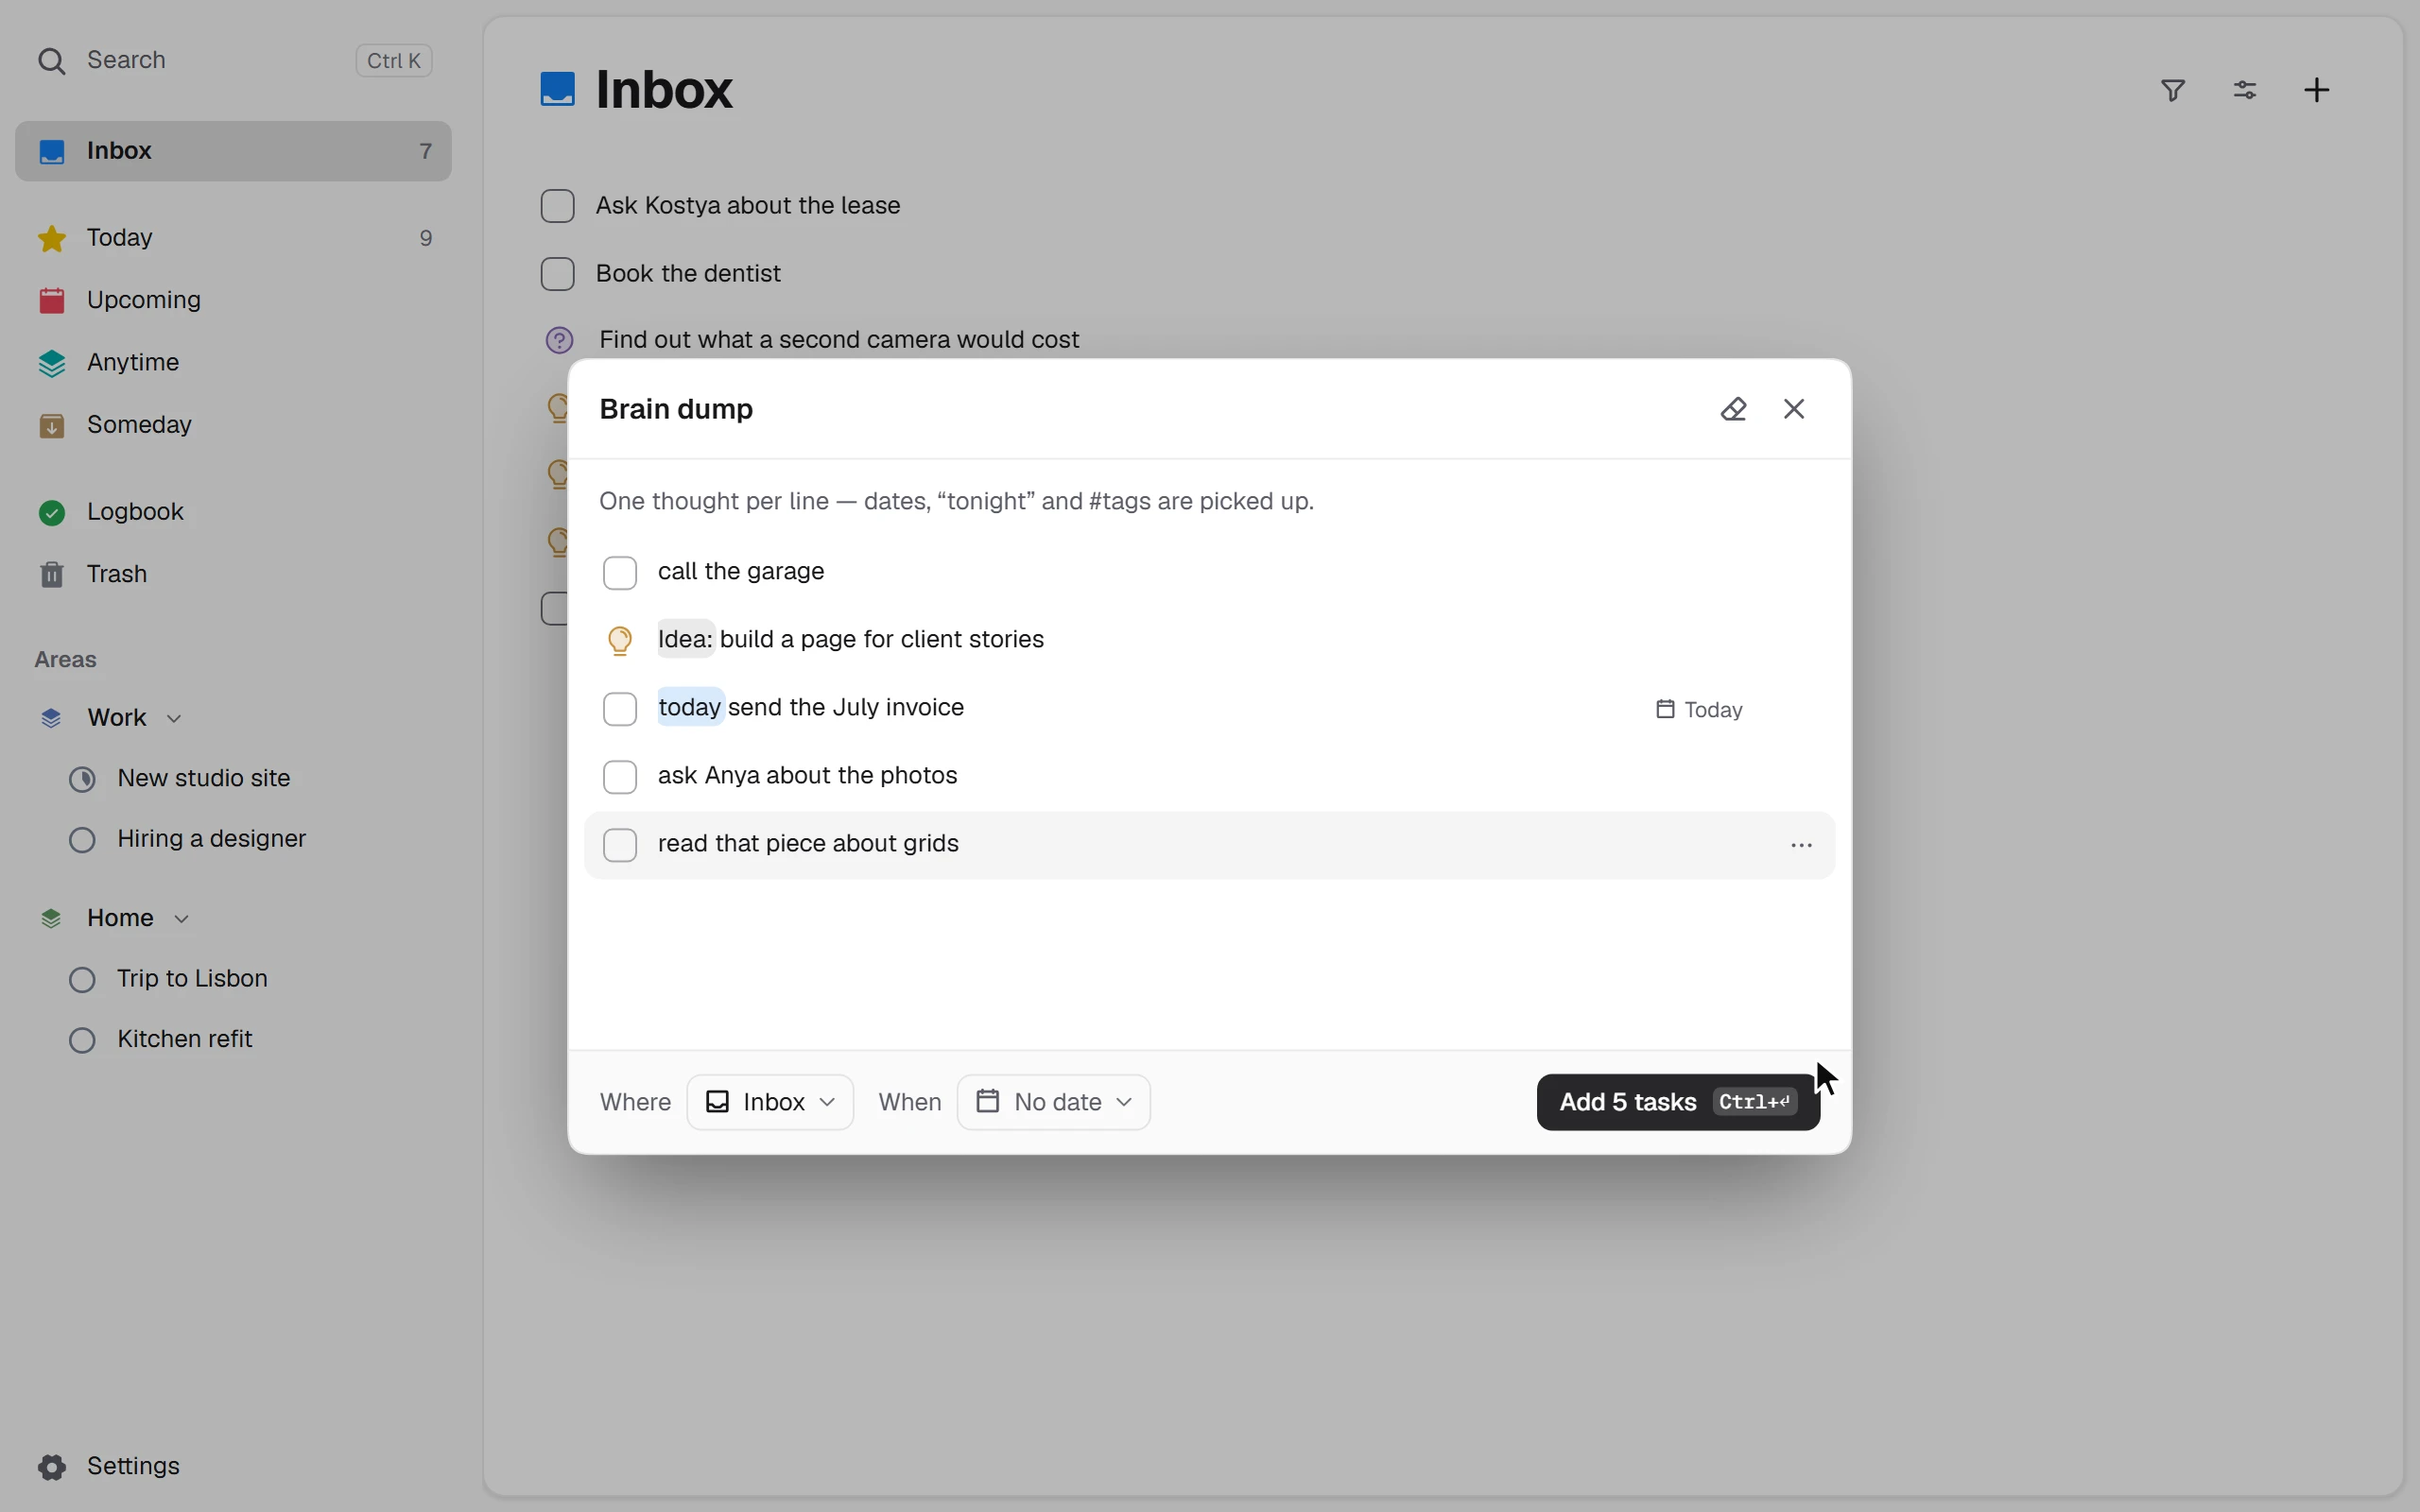This screenshot has height=1512, width=2420.
Task: Click 'Find out what a second camera would cost'
Action: (x=839, y=340)
